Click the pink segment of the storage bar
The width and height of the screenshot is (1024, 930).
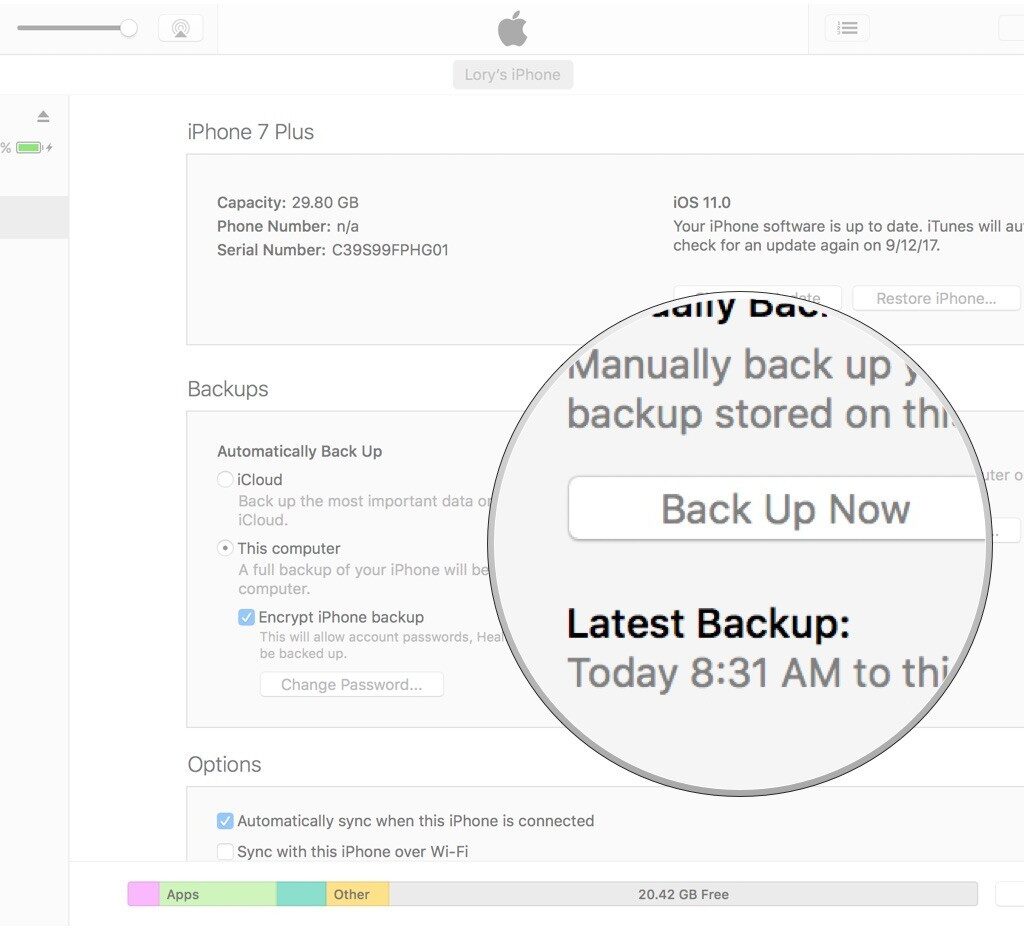click(143, 894)
